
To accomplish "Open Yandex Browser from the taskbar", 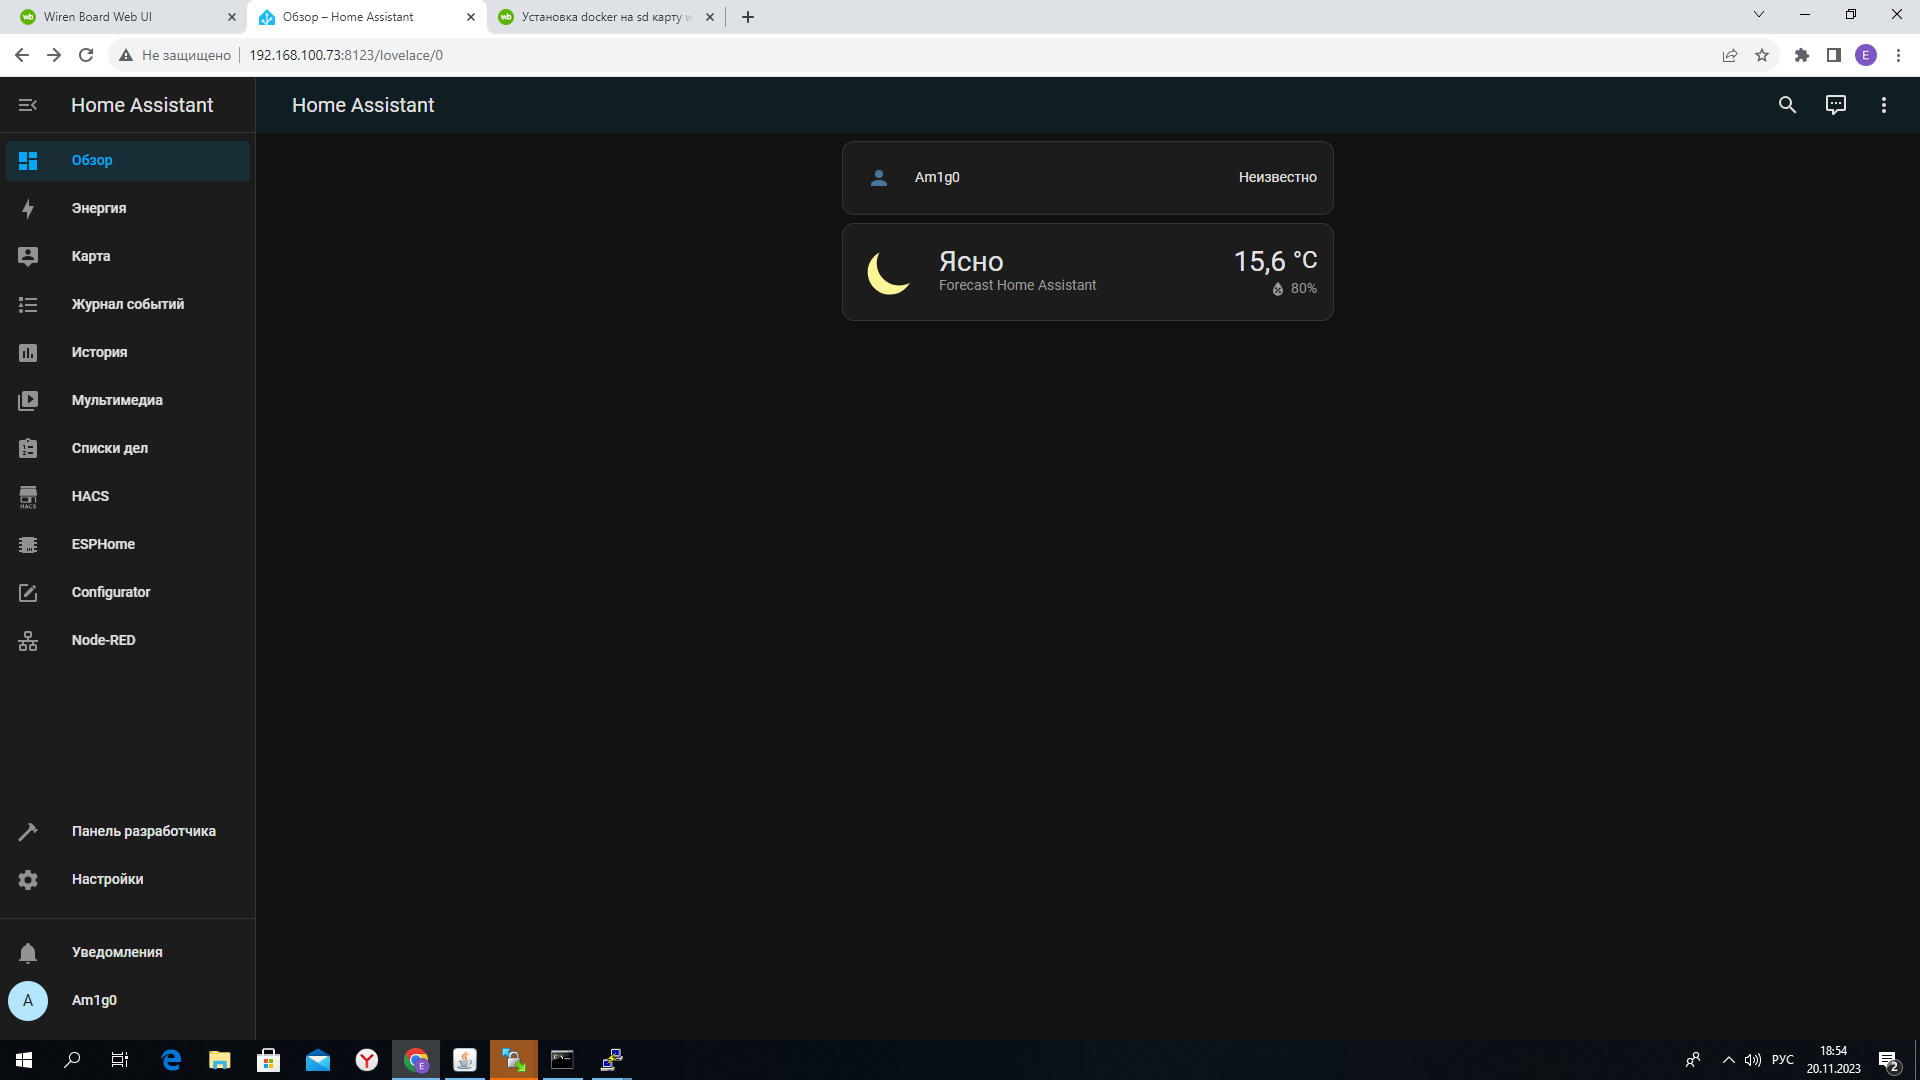I will coord(367,1060).
